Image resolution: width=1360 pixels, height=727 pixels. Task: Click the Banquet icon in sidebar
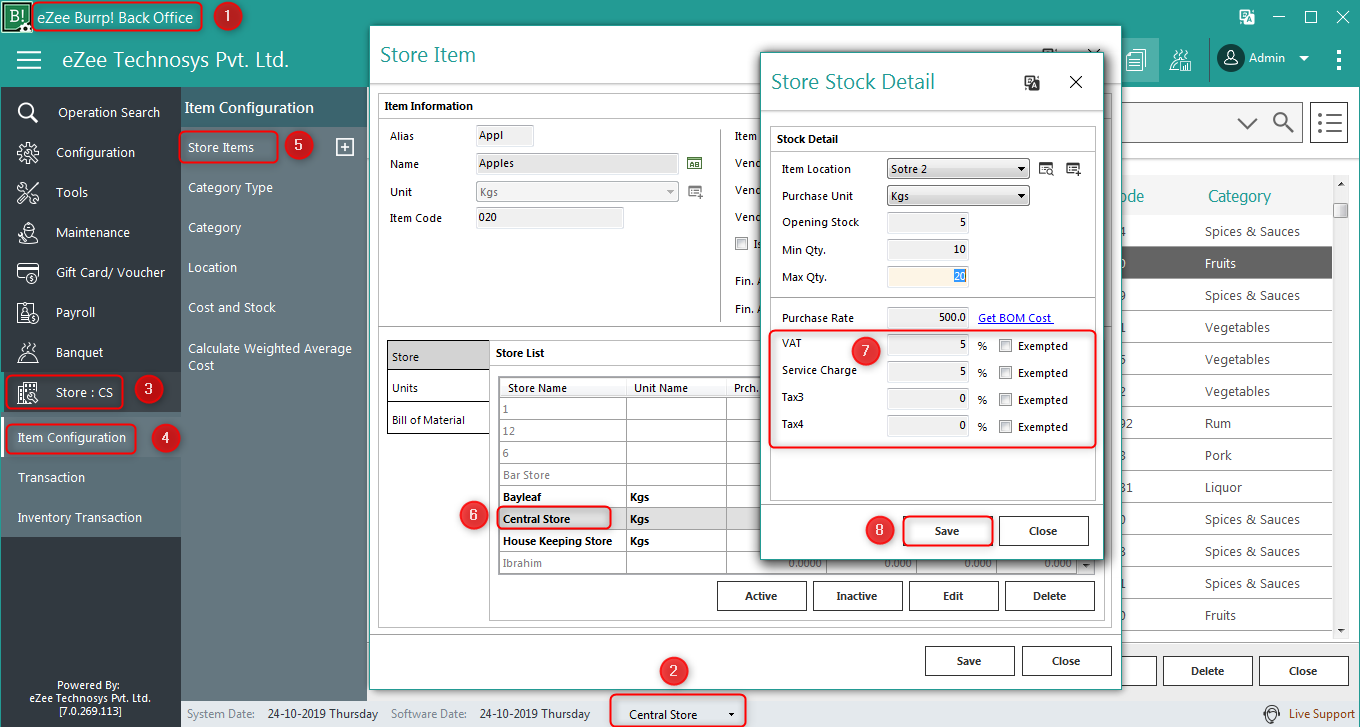pos(28,352)
